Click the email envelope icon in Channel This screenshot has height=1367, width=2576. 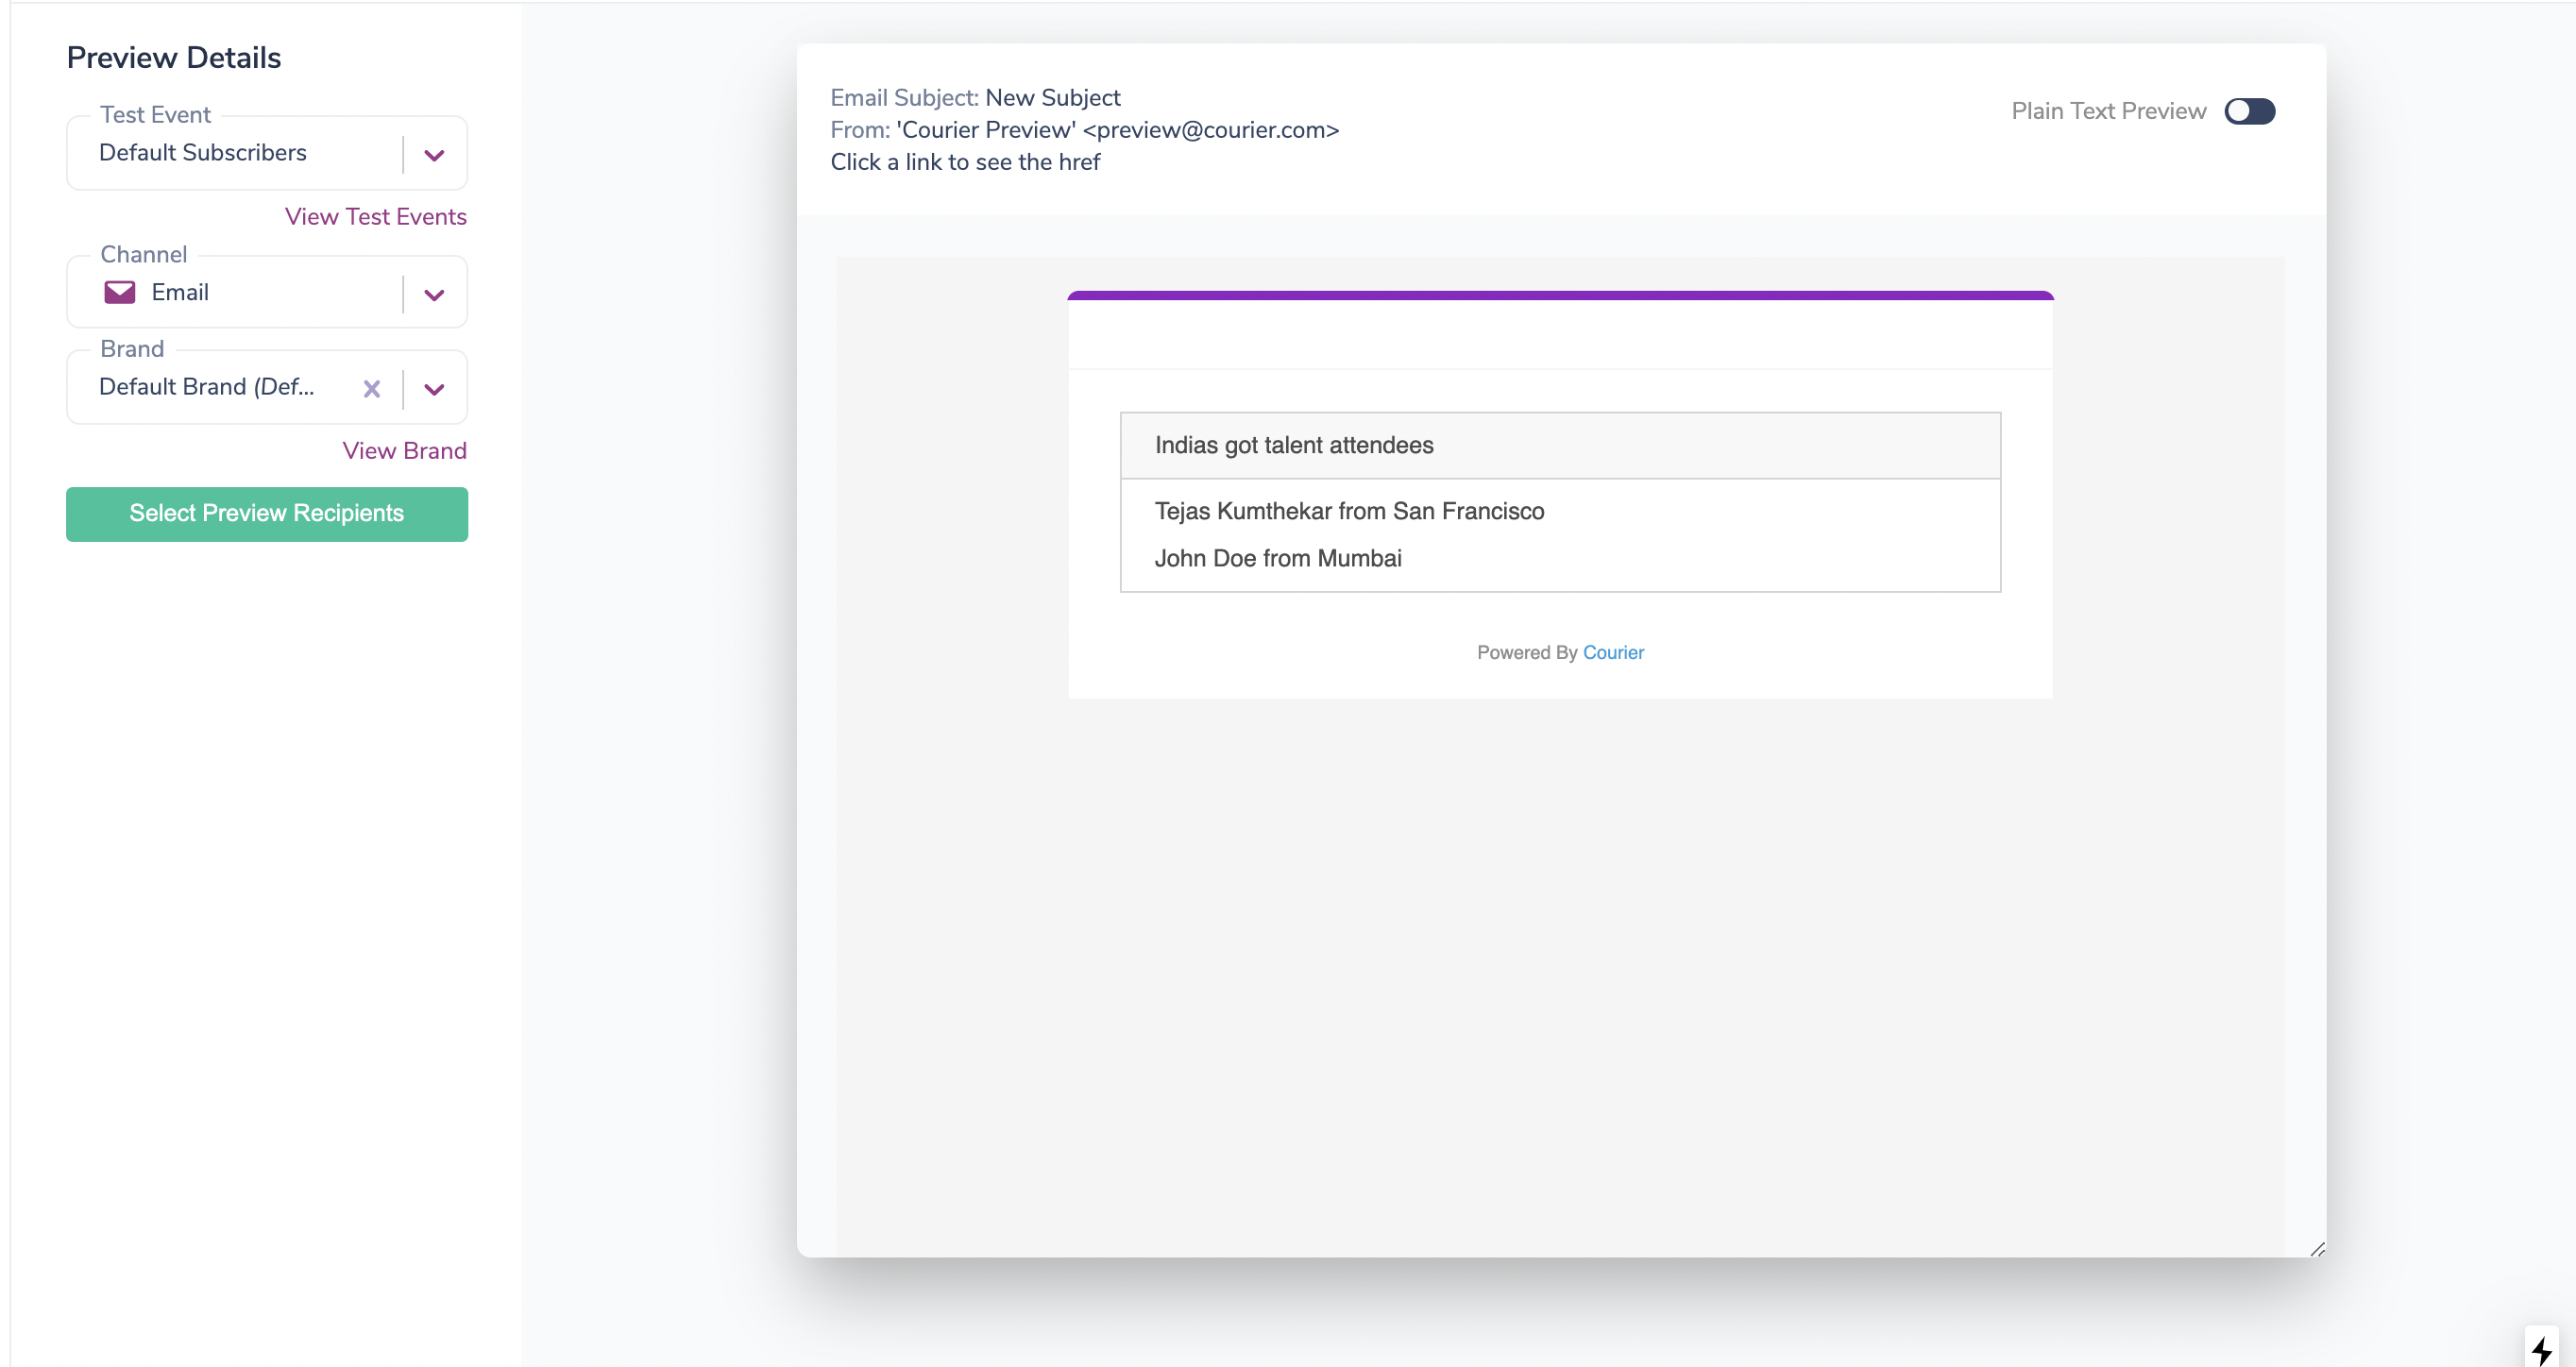coord(119,292)
